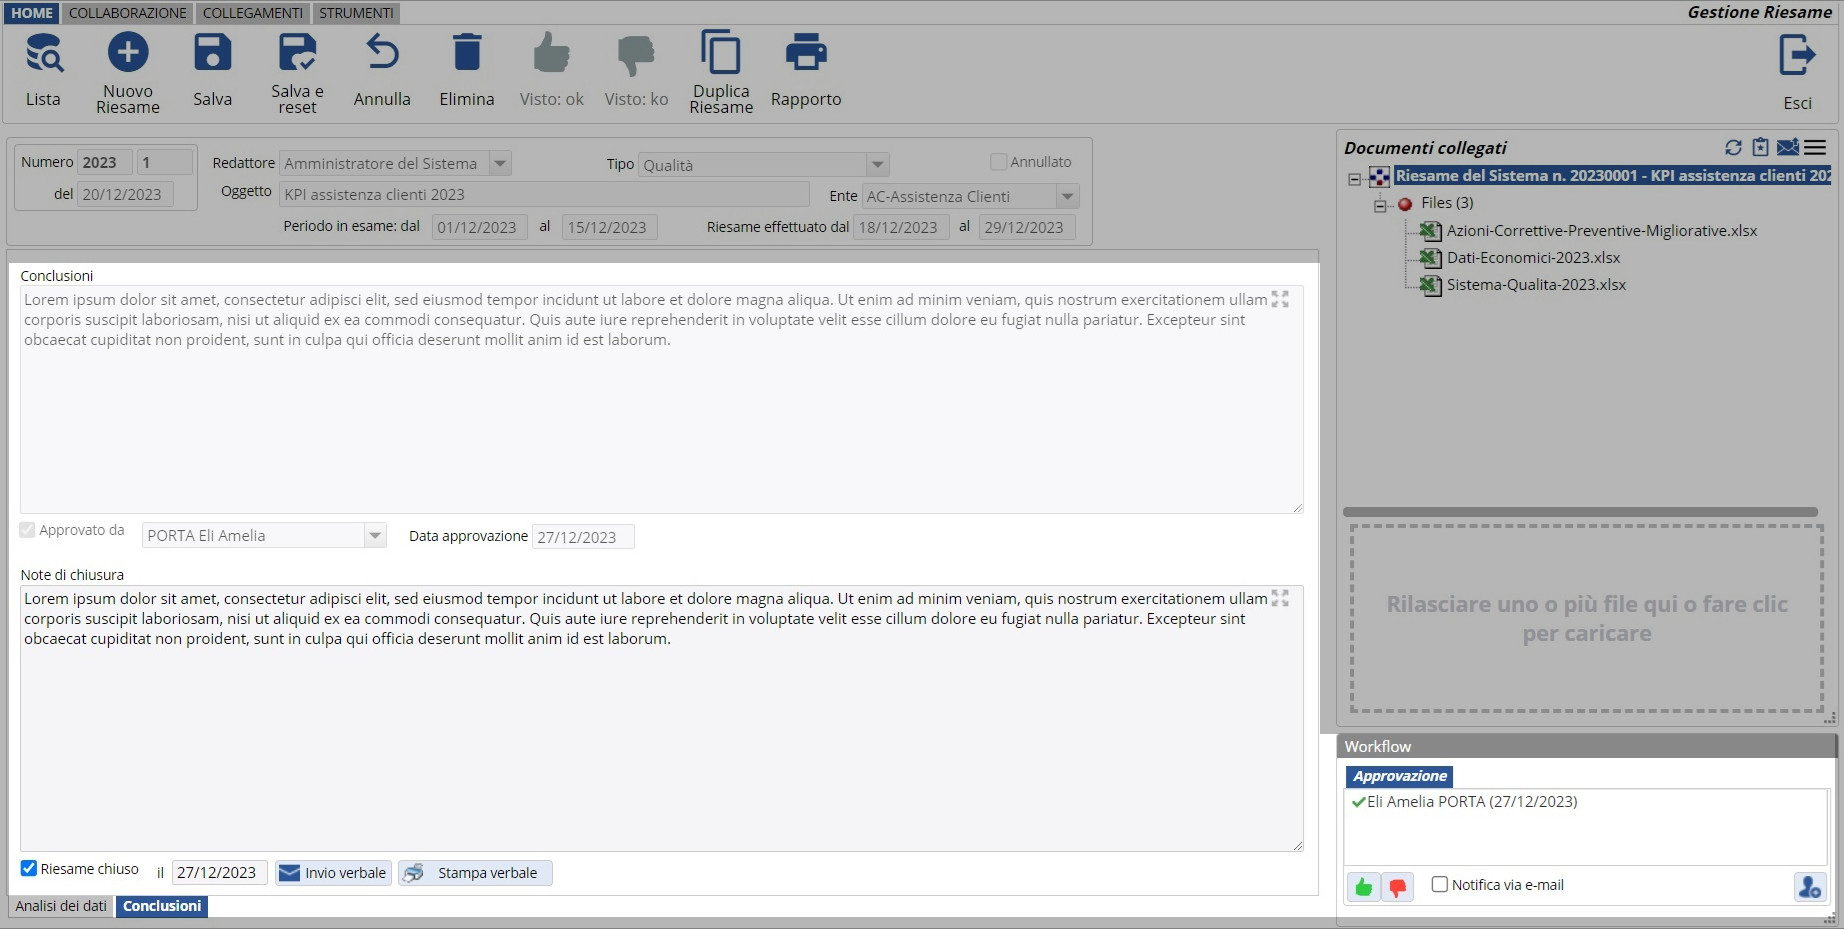Click the Salva floppy disk icon
The image size is (1844, 929).
pos(212,53)
